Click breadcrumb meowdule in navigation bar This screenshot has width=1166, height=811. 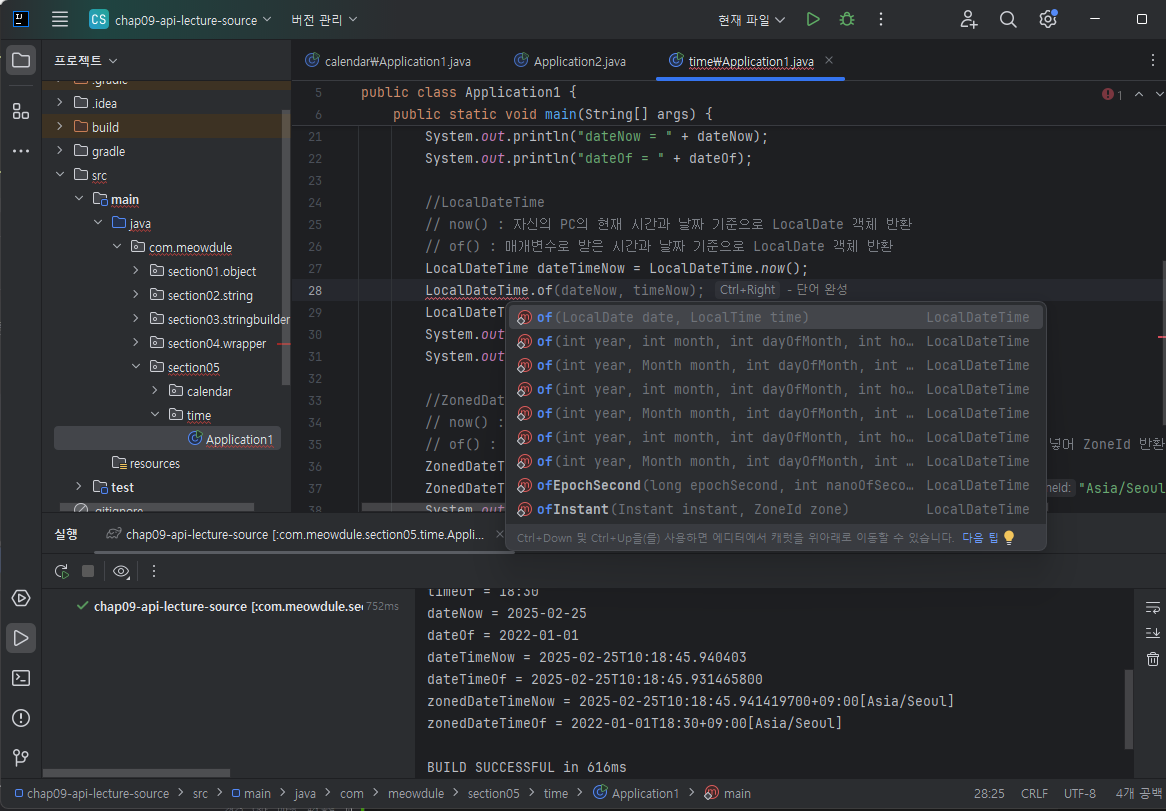pos(416,793)
